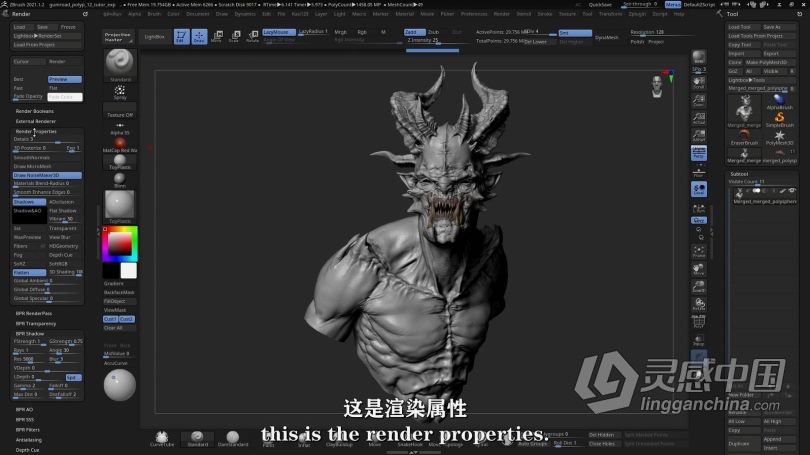The width and height of the screenshot is (810, 455).
Task: Click the DynaMesh button
Action: click(x=606, y=38)
